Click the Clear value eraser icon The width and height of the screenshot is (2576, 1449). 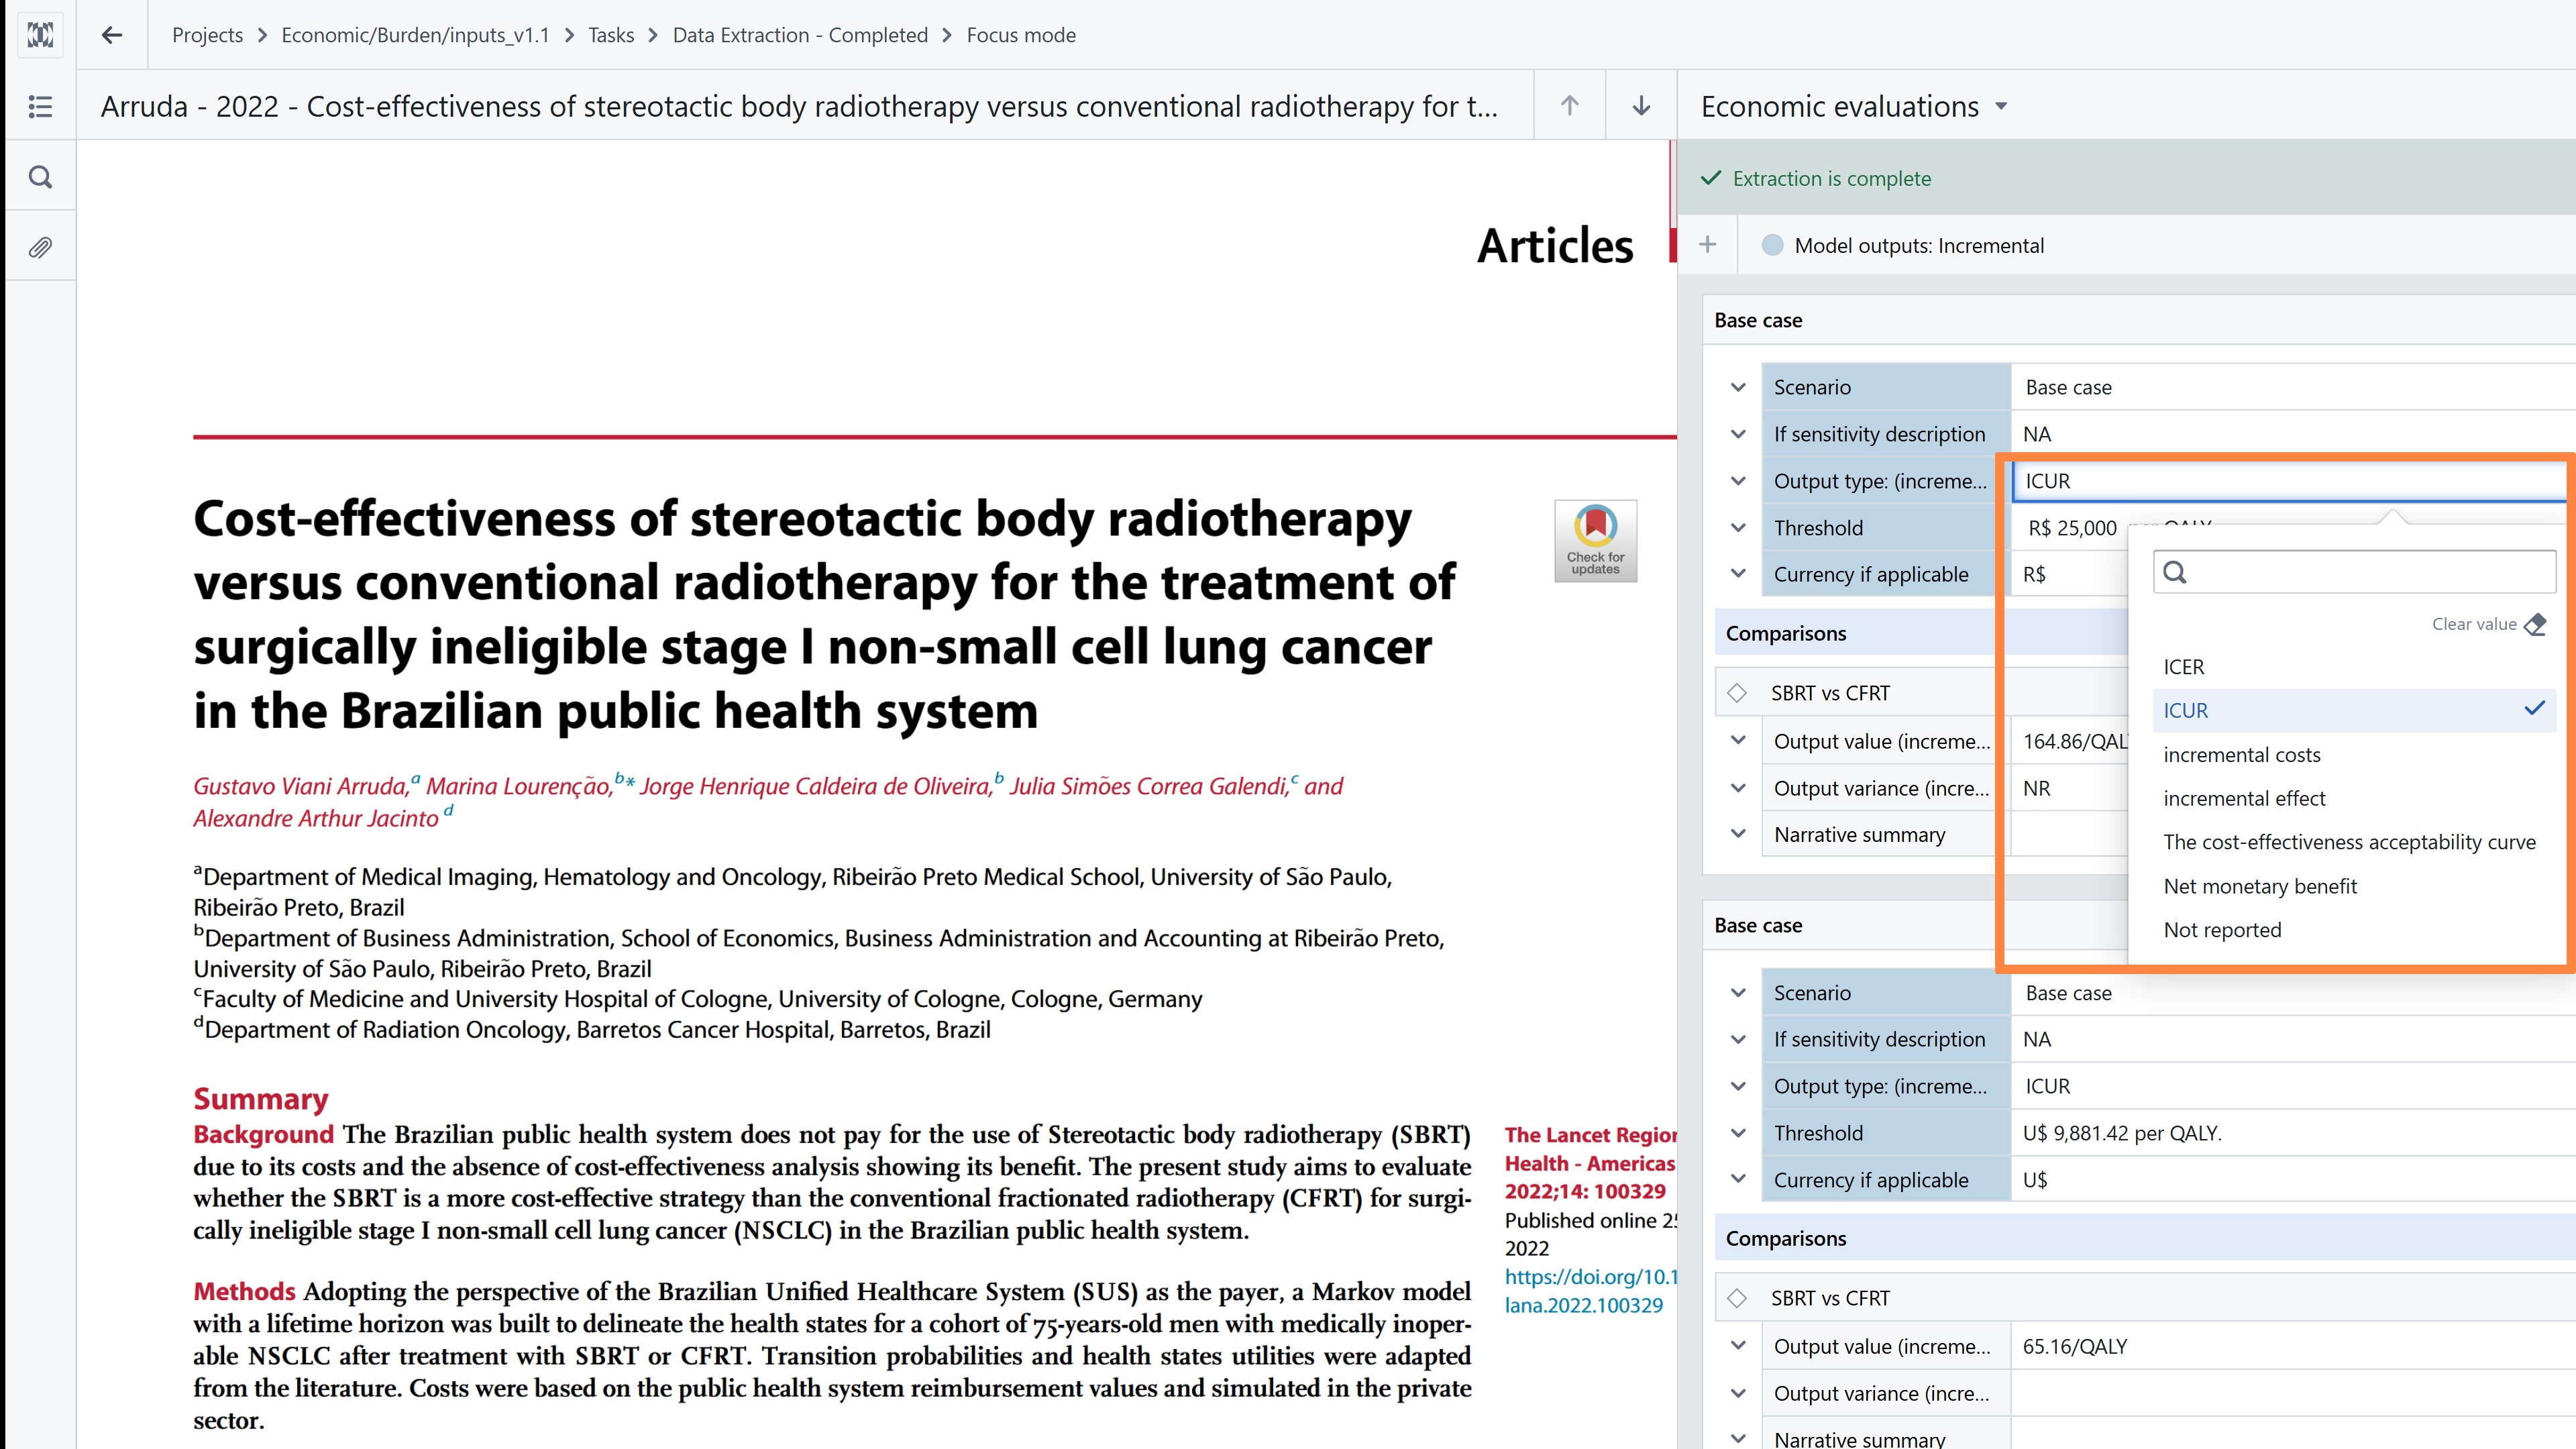[2535, 625]
